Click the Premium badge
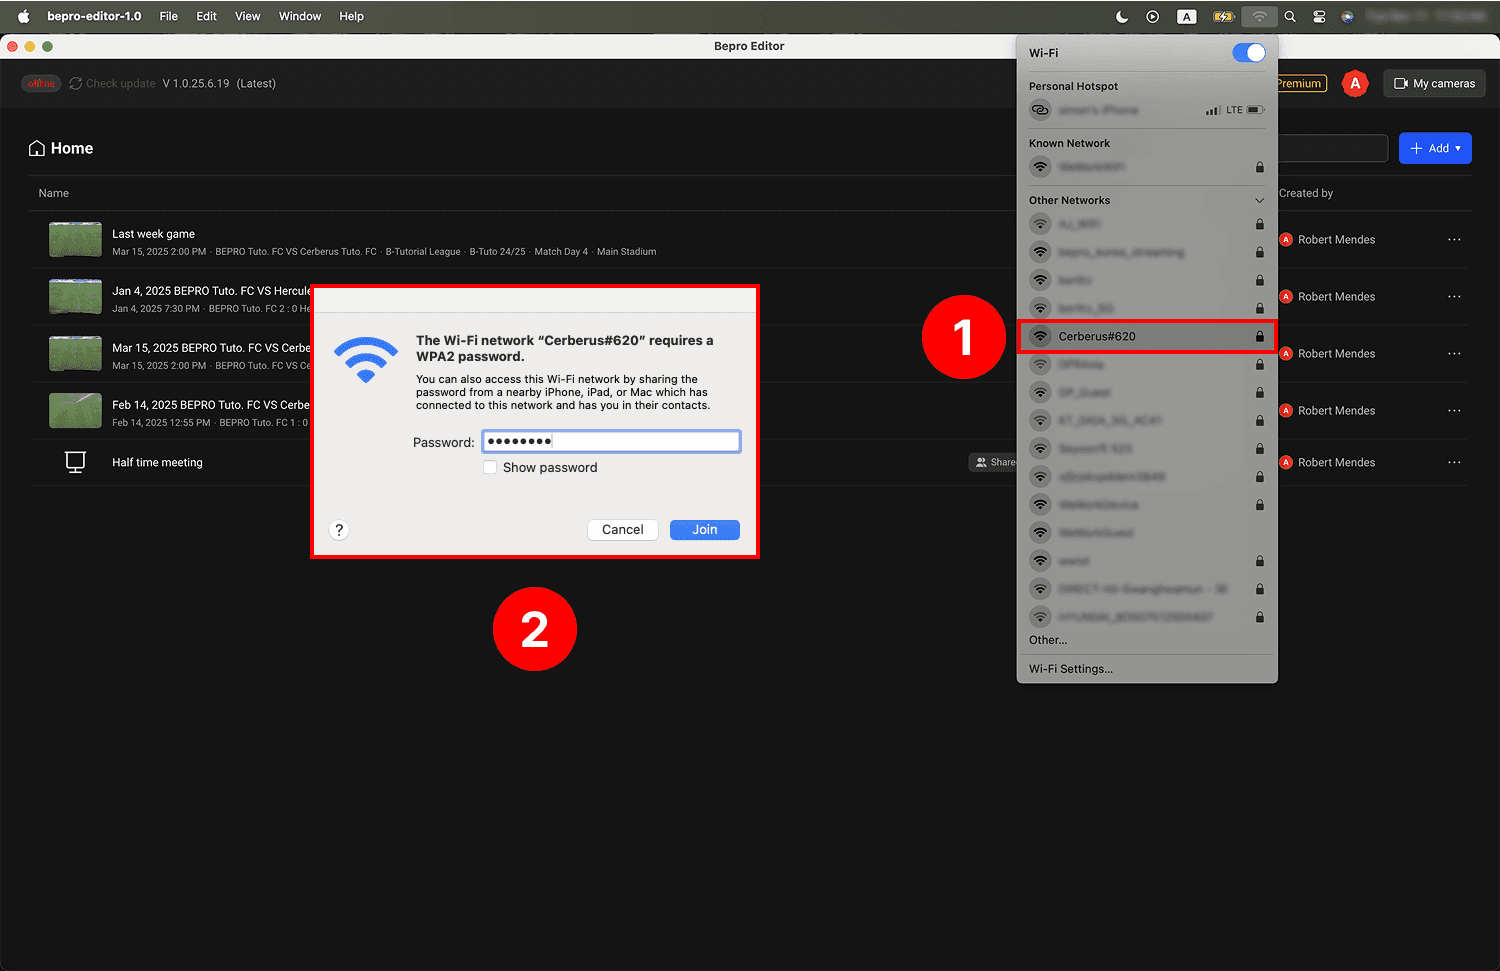Viewport: 1500px width, 971px height. 1301,83
